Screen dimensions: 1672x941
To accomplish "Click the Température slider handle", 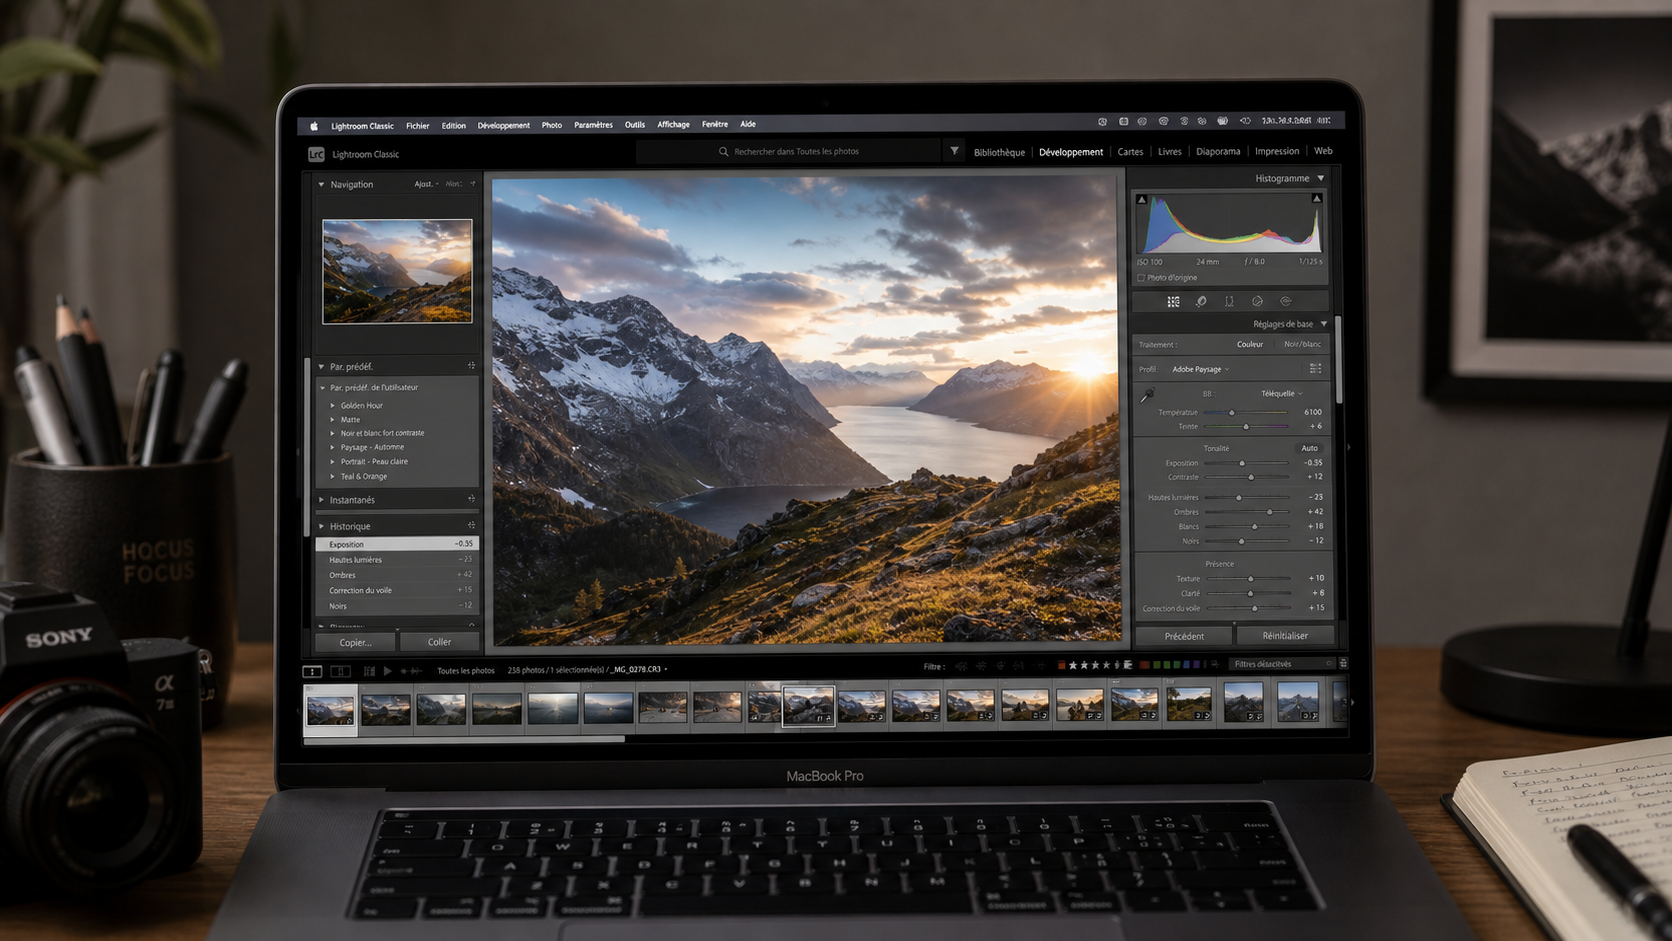I will click(1232, 412).
